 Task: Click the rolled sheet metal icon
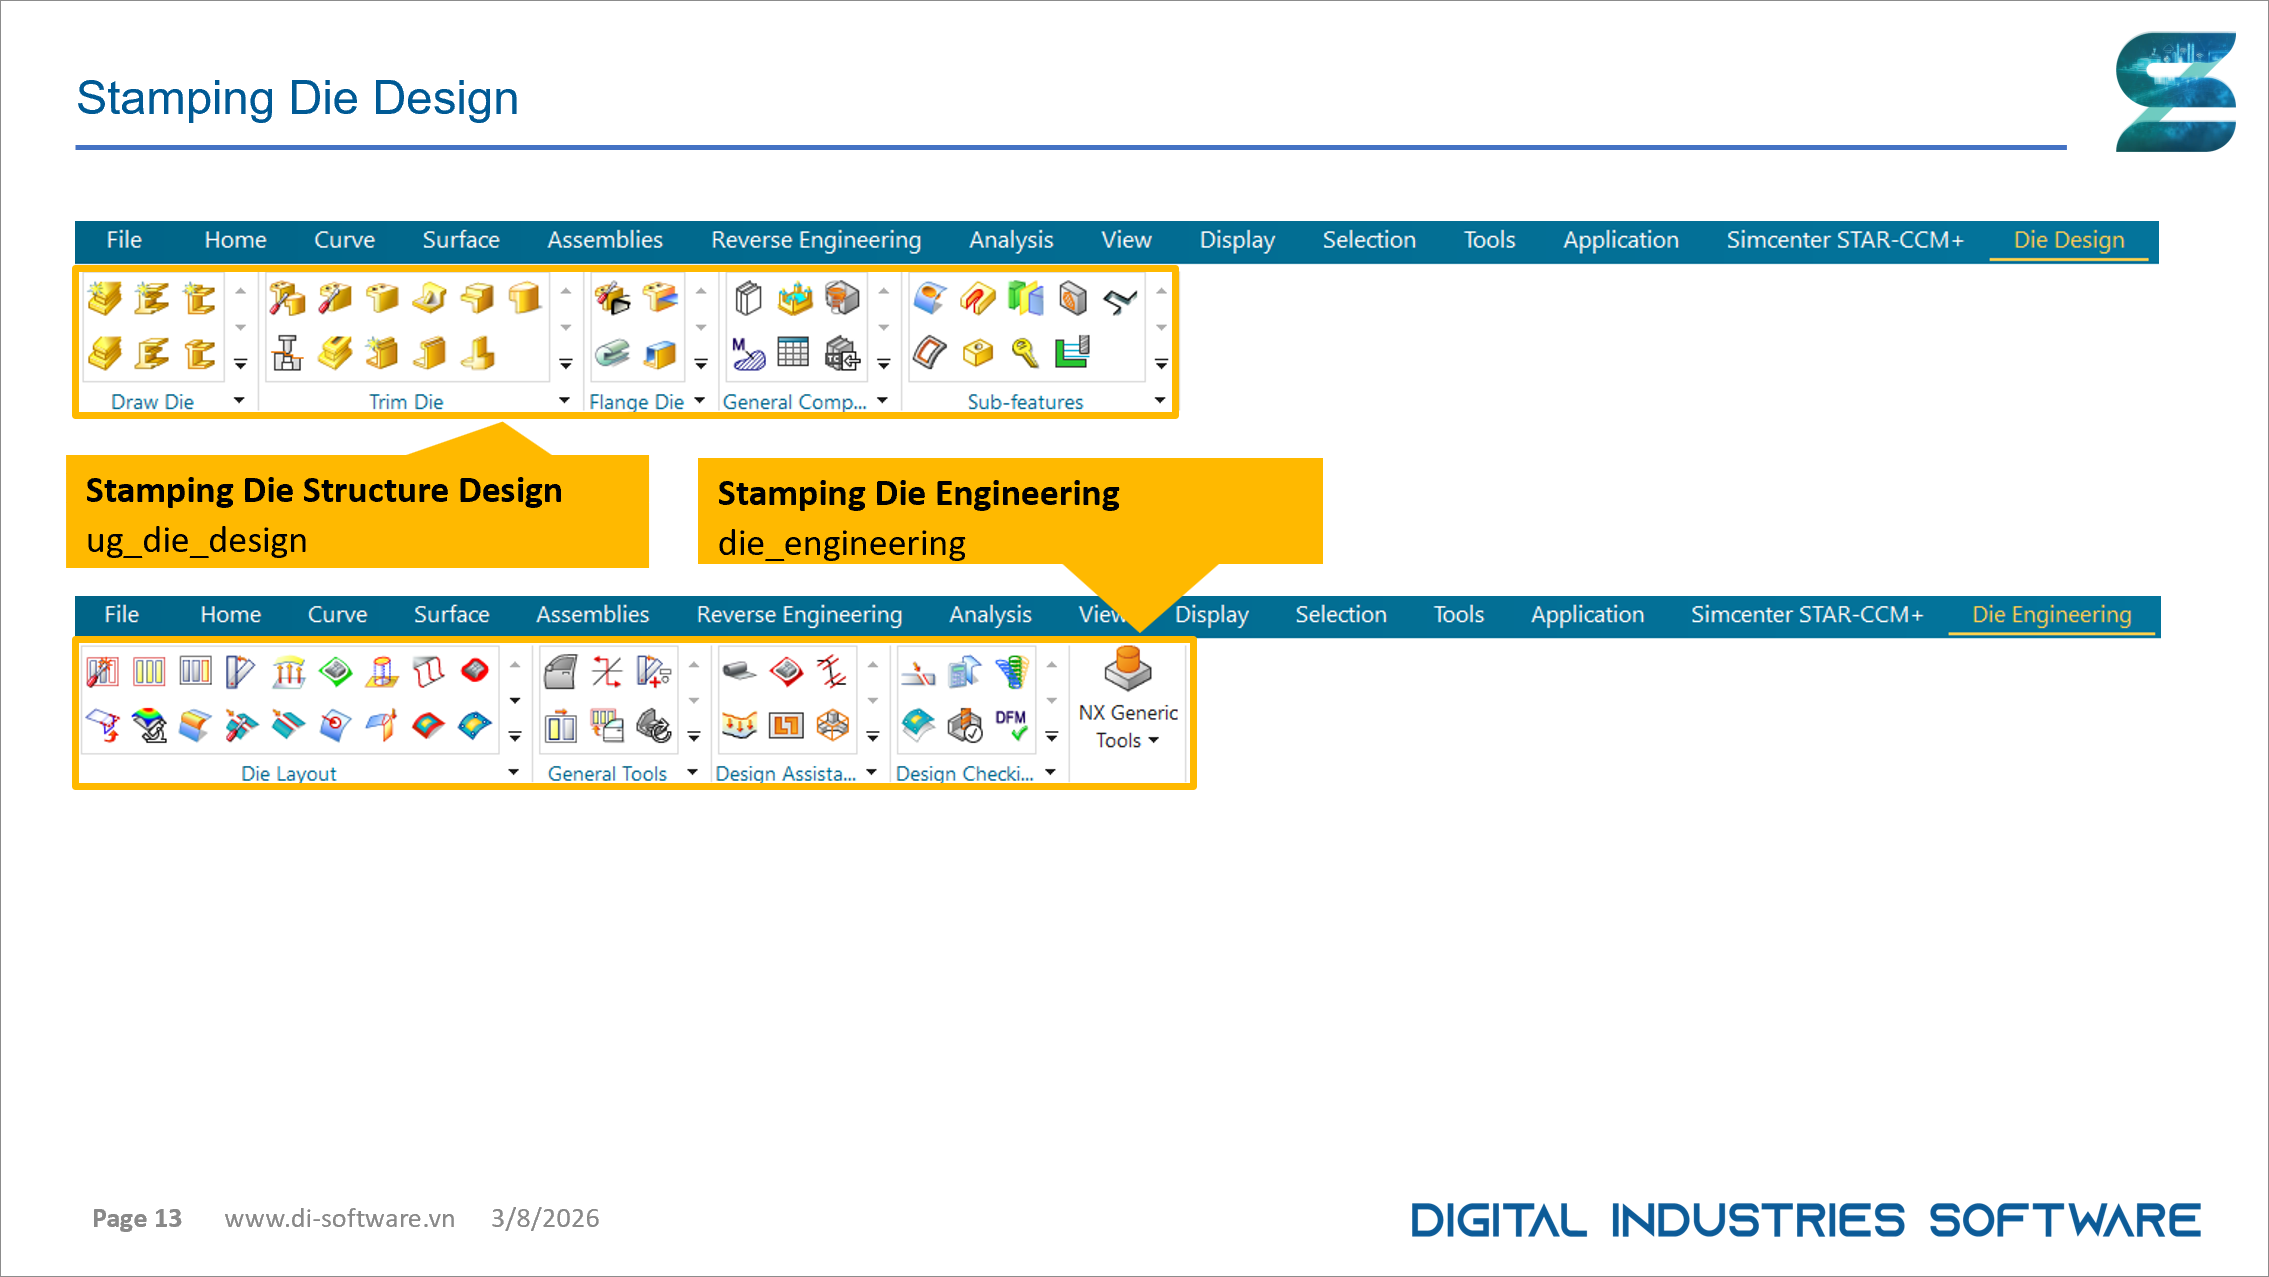coord(739,671)
